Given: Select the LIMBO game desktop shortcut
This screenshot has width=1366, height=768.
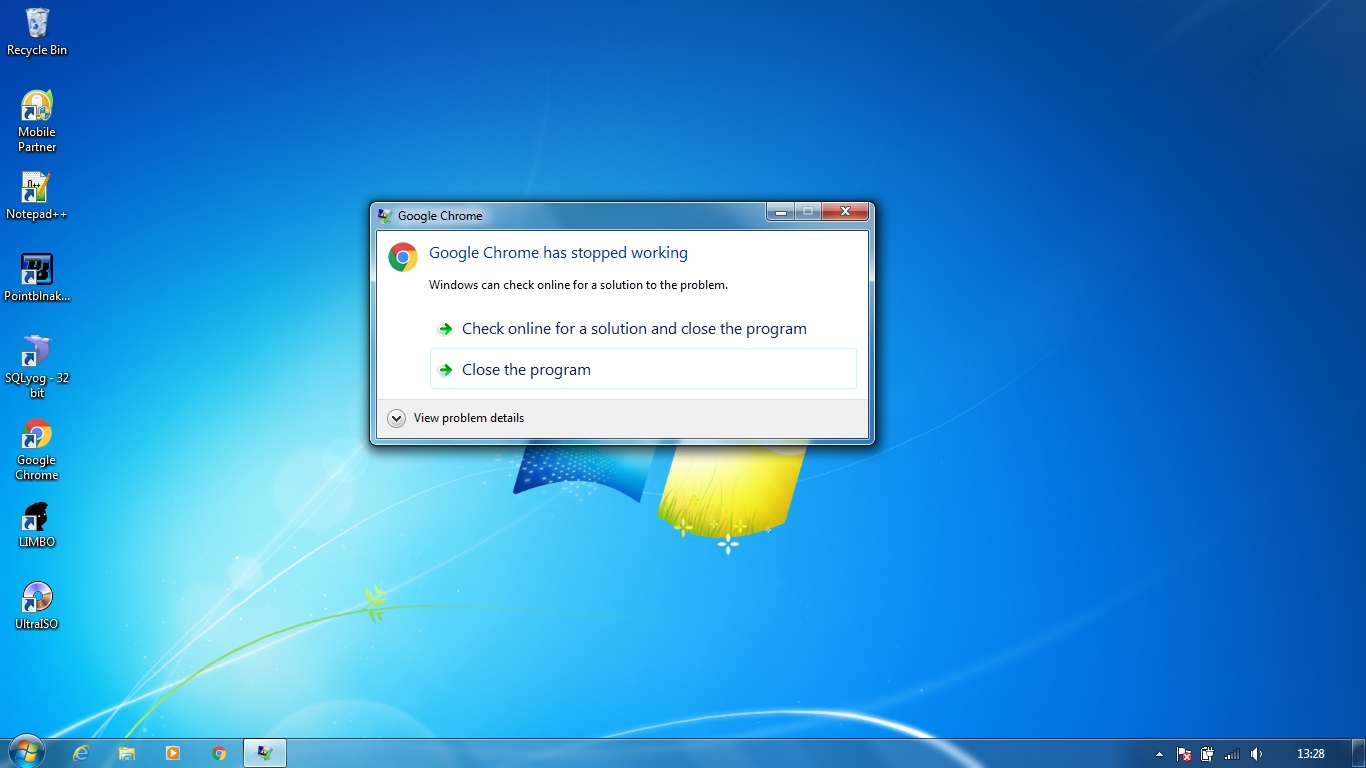Looking at the screenshot, I should [37, 524].
